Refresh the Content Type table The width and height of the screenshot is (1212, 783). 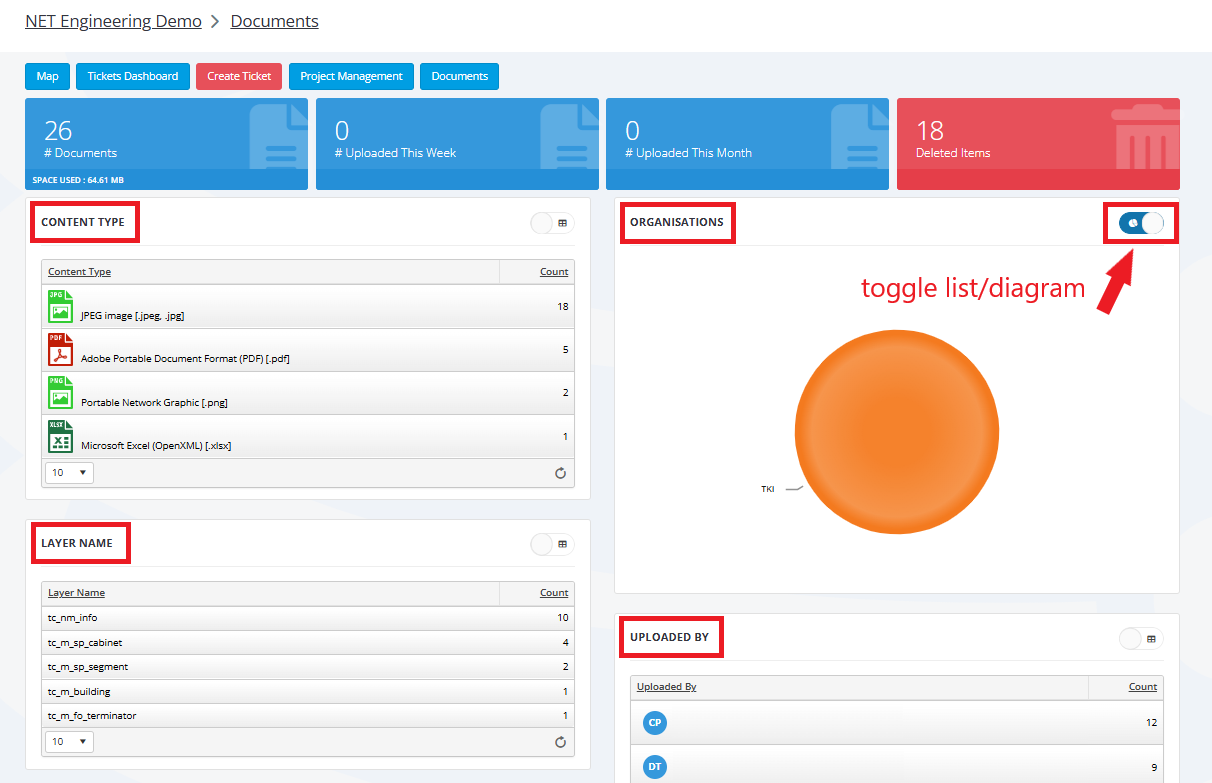560,473
